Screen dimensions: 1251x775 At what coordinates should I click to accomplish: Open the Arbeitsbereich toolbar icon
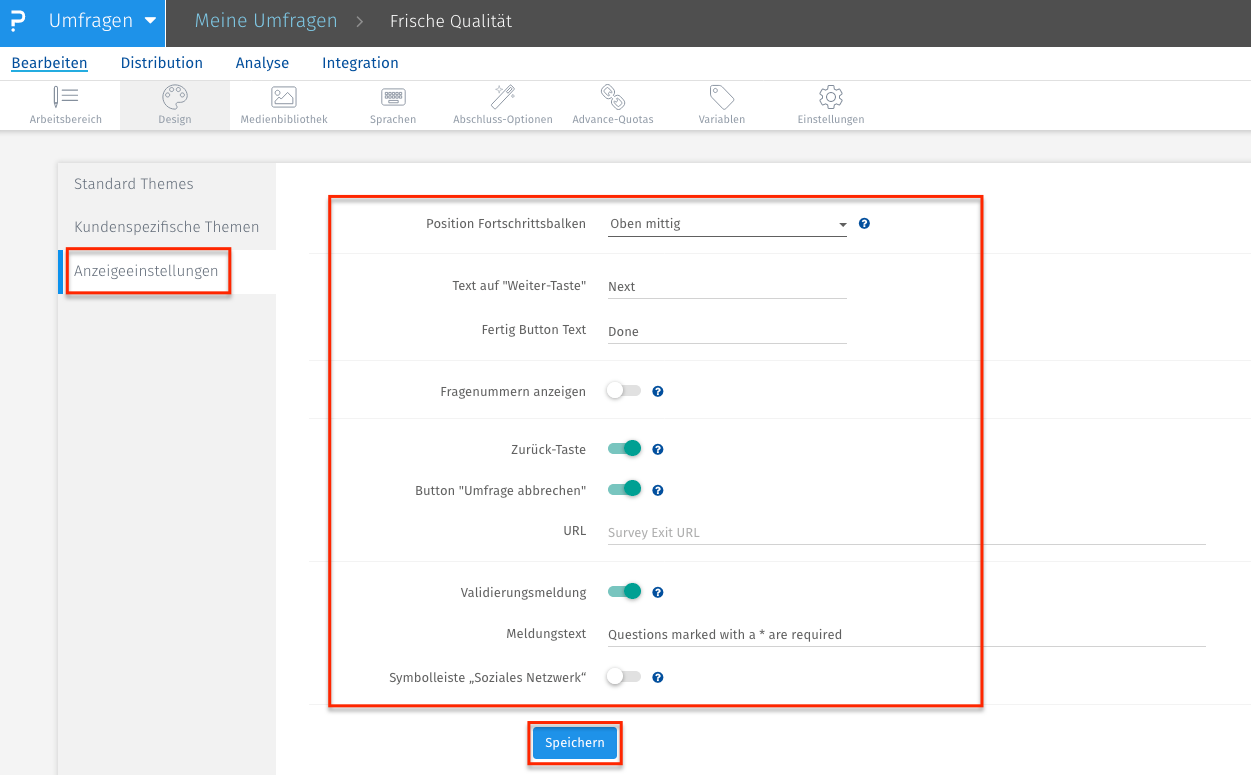(64, 103)
